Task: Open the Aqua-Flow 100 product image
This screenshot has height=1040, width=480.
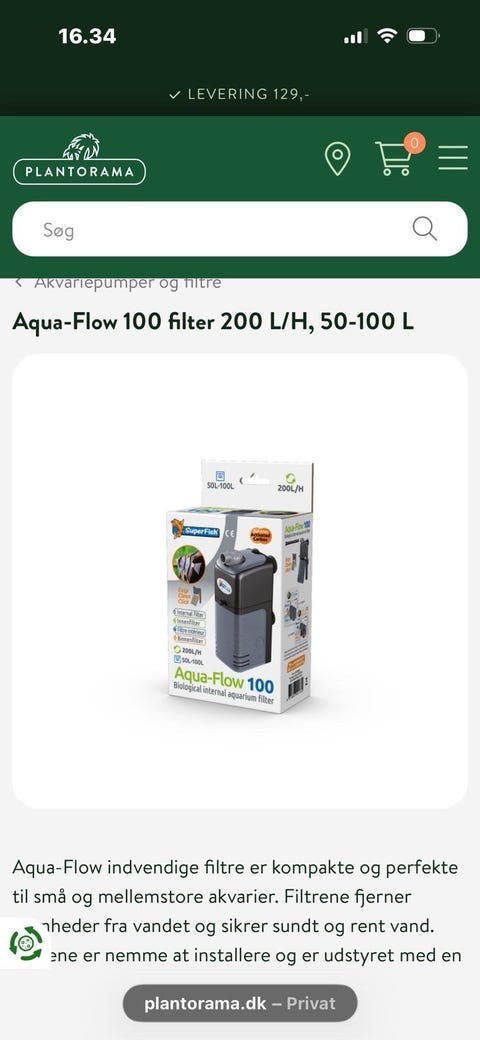Action: [x=239, y=581]
